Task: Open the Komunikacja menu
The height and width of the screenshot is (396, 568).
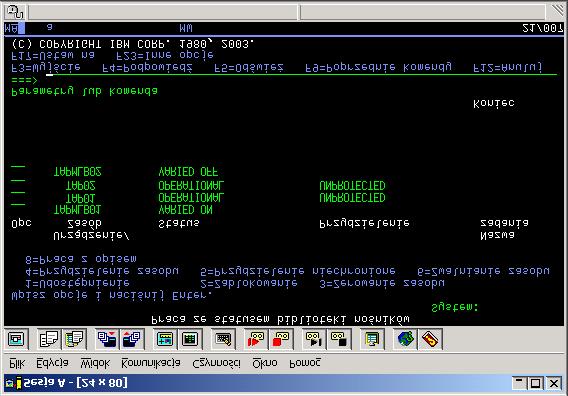Action: tap(151, 363)
